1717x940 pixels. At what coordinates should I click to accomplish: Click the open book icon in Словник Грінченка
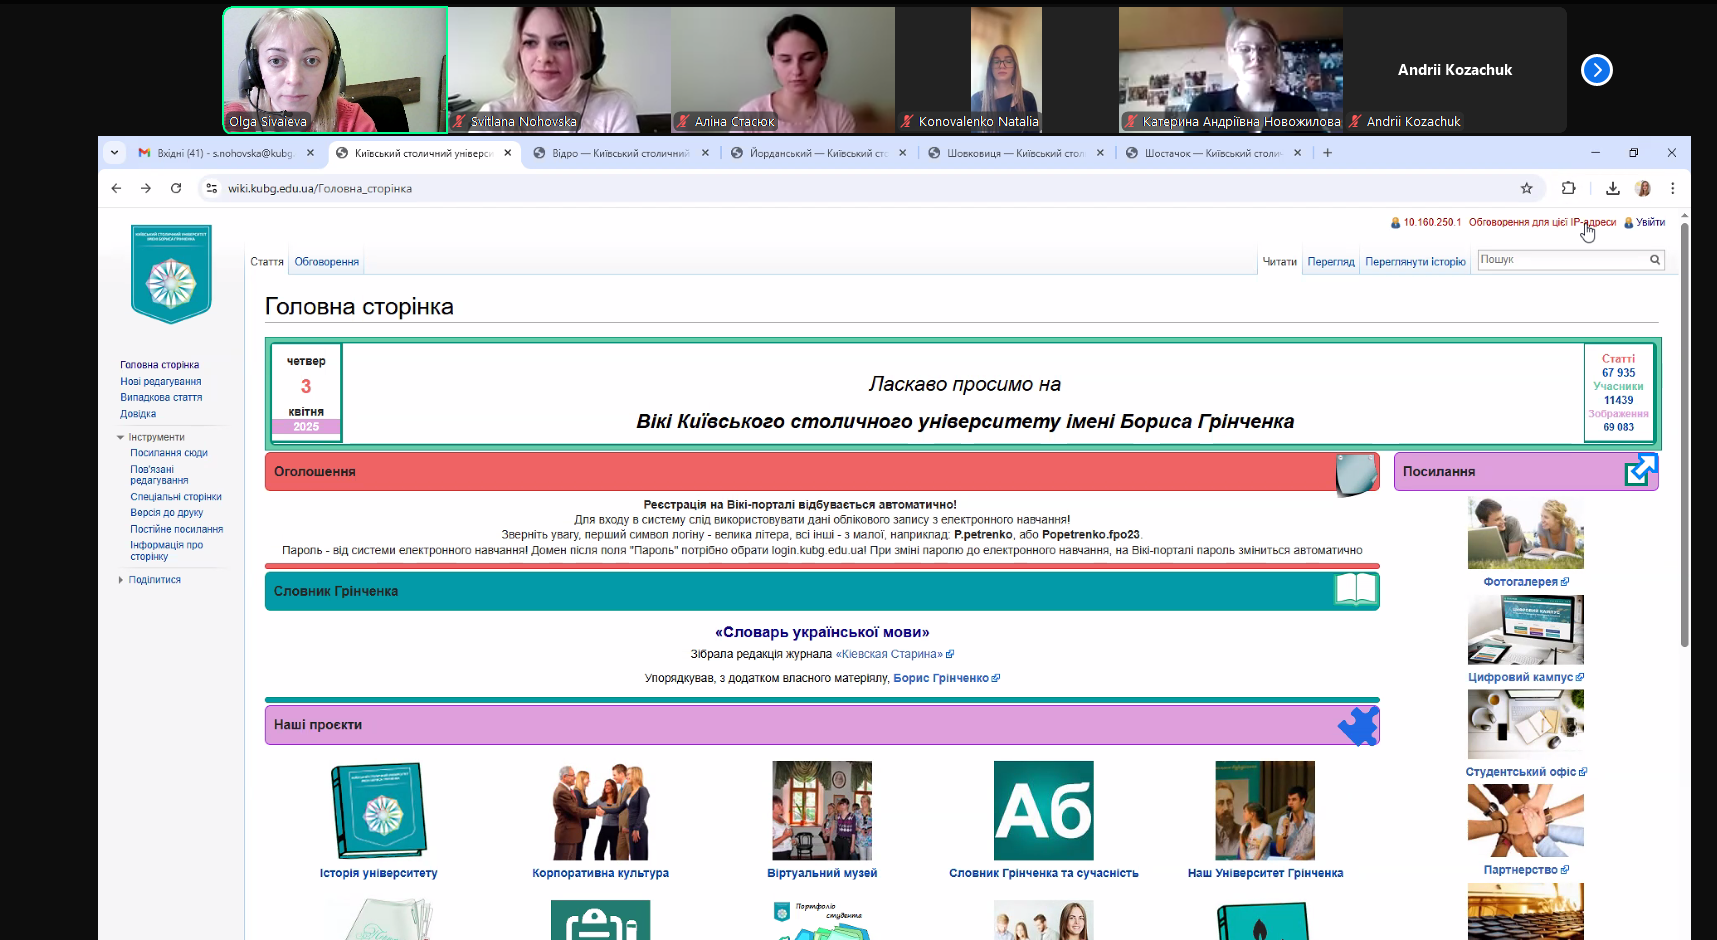click(x=1356, y=590)
